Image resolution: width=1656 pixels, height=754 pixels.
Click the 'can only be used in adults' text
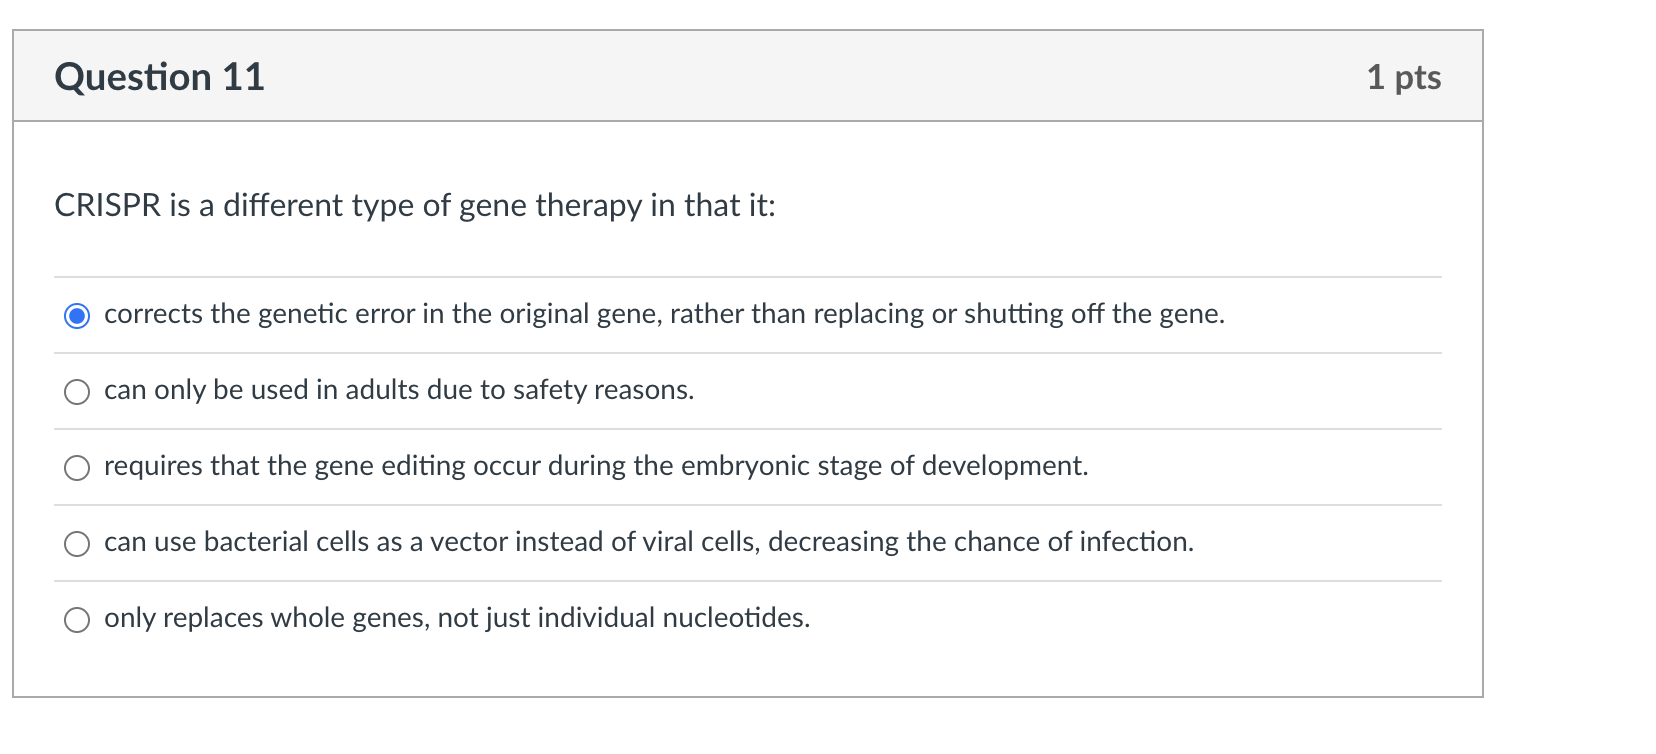click(397, 391)
